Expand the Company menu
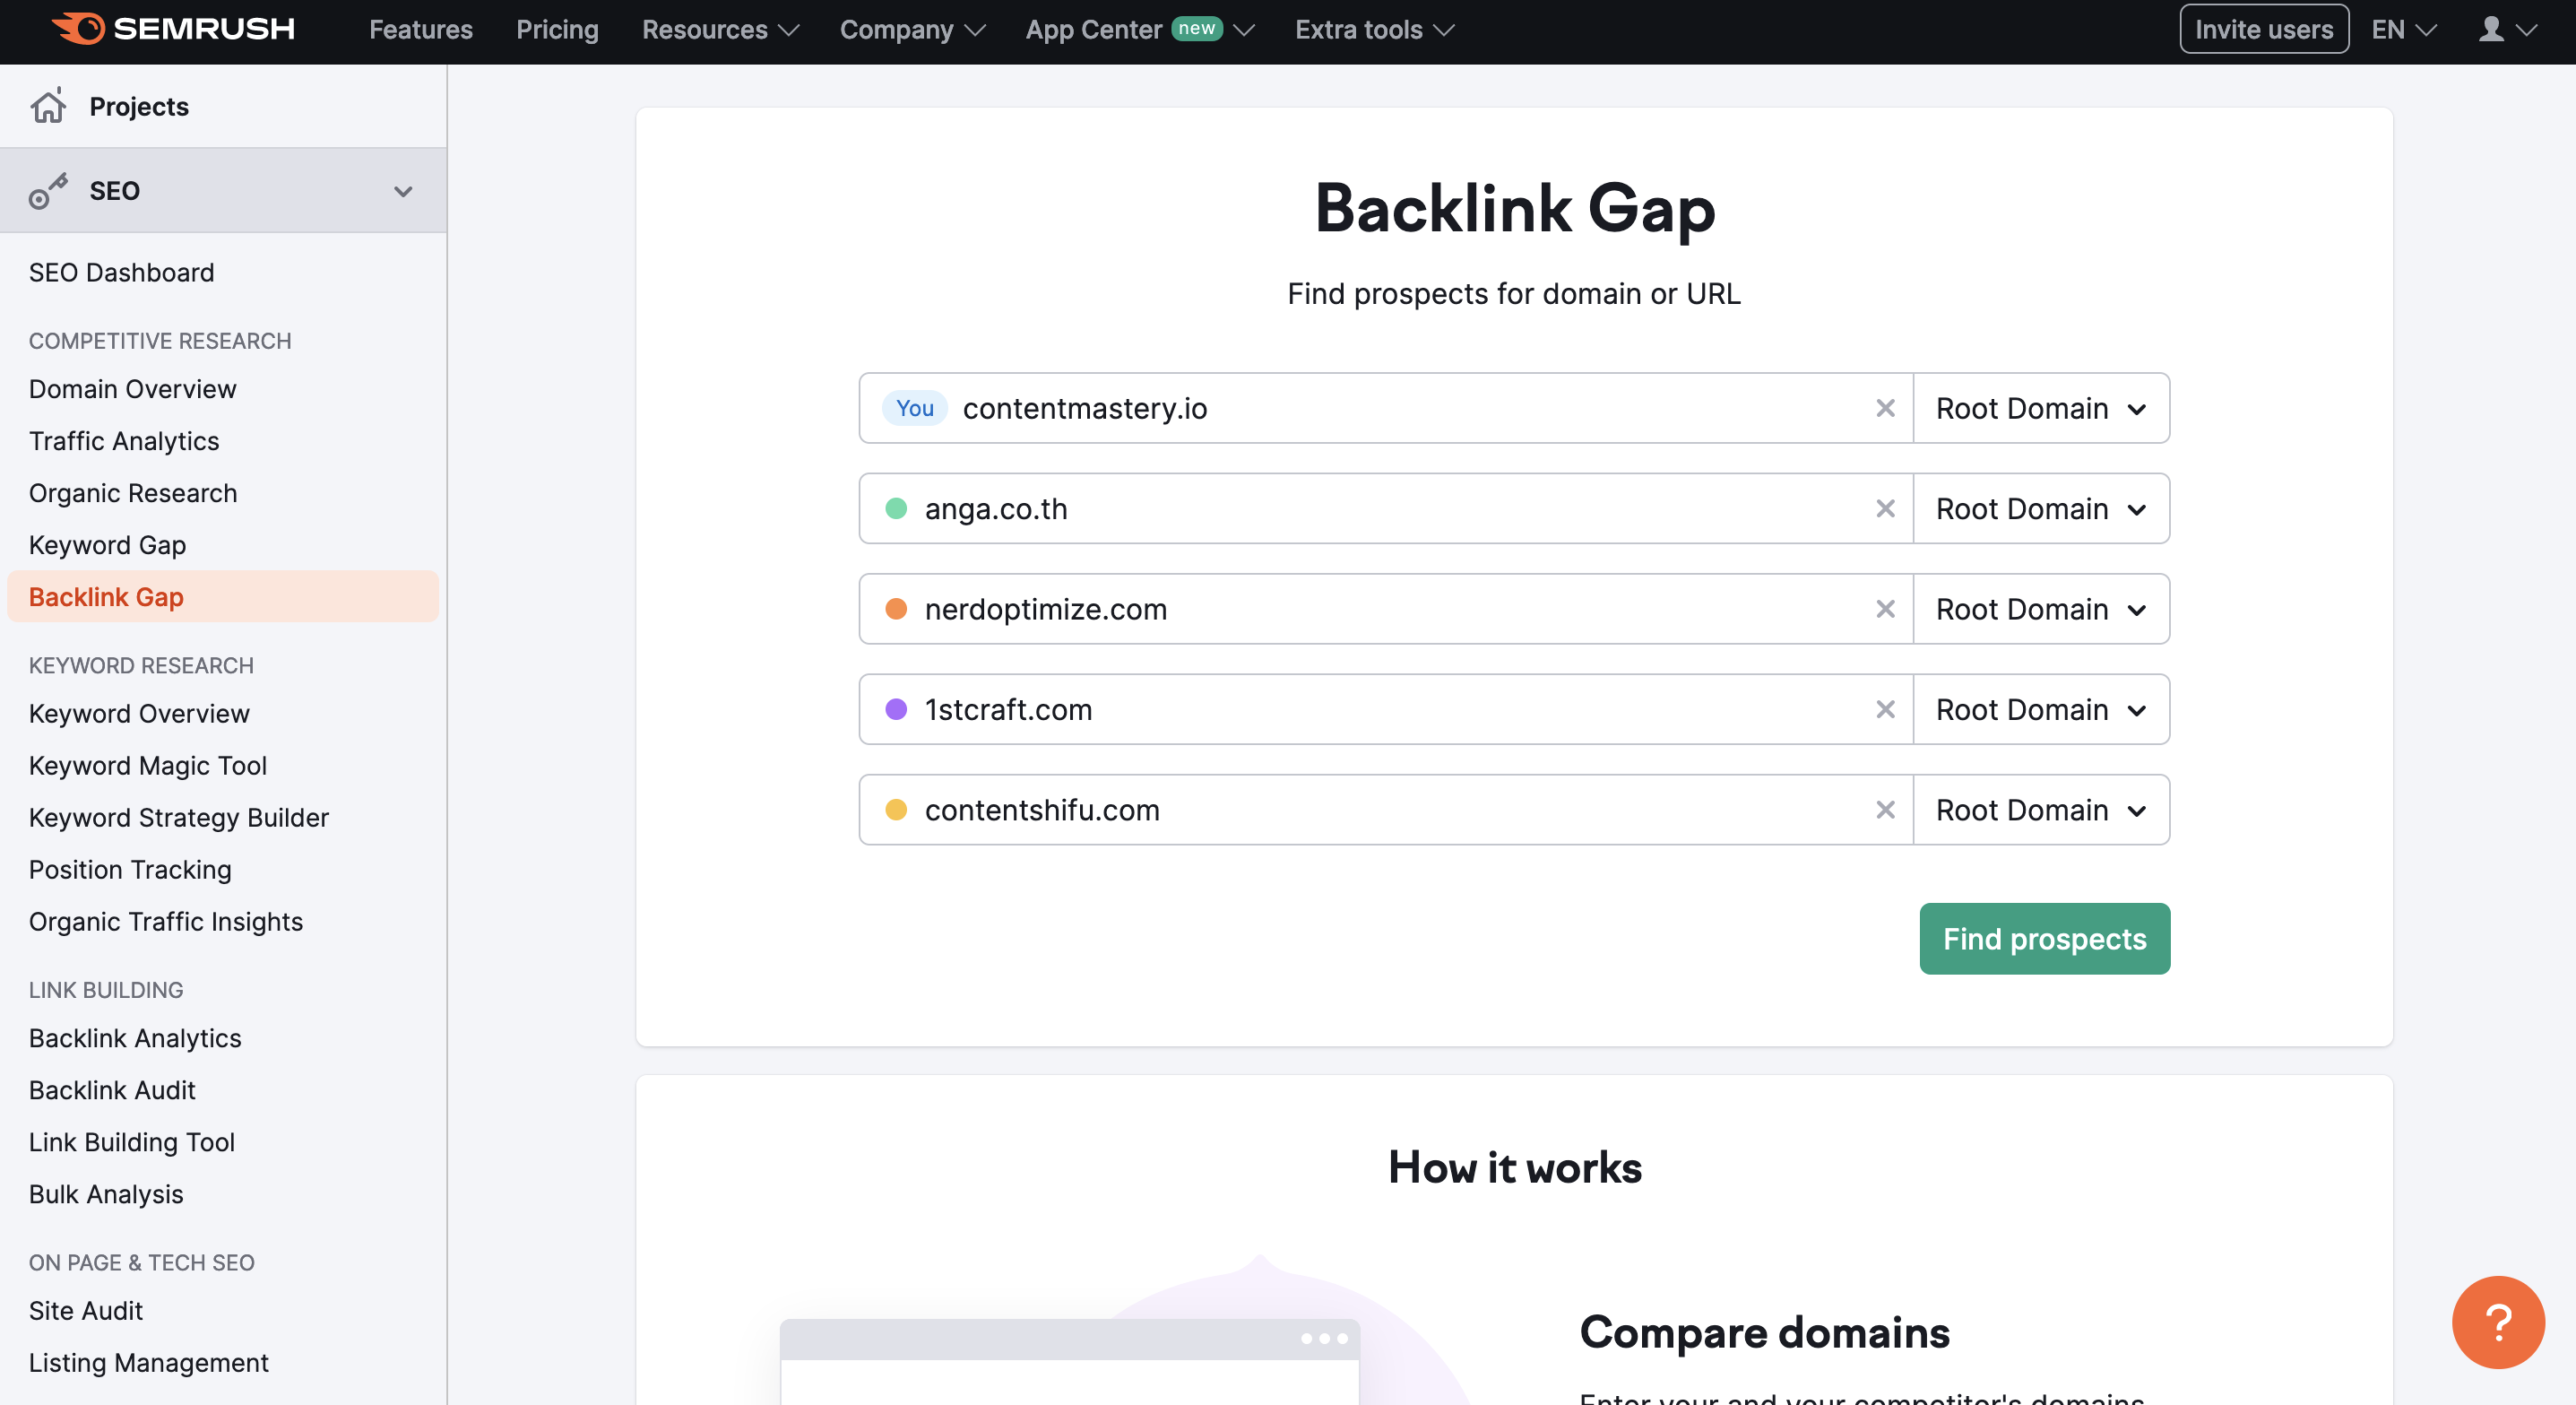Image resolution: width=2576 pixels, height=1405 pixels. pyautogui.click(x=912, y=30)
